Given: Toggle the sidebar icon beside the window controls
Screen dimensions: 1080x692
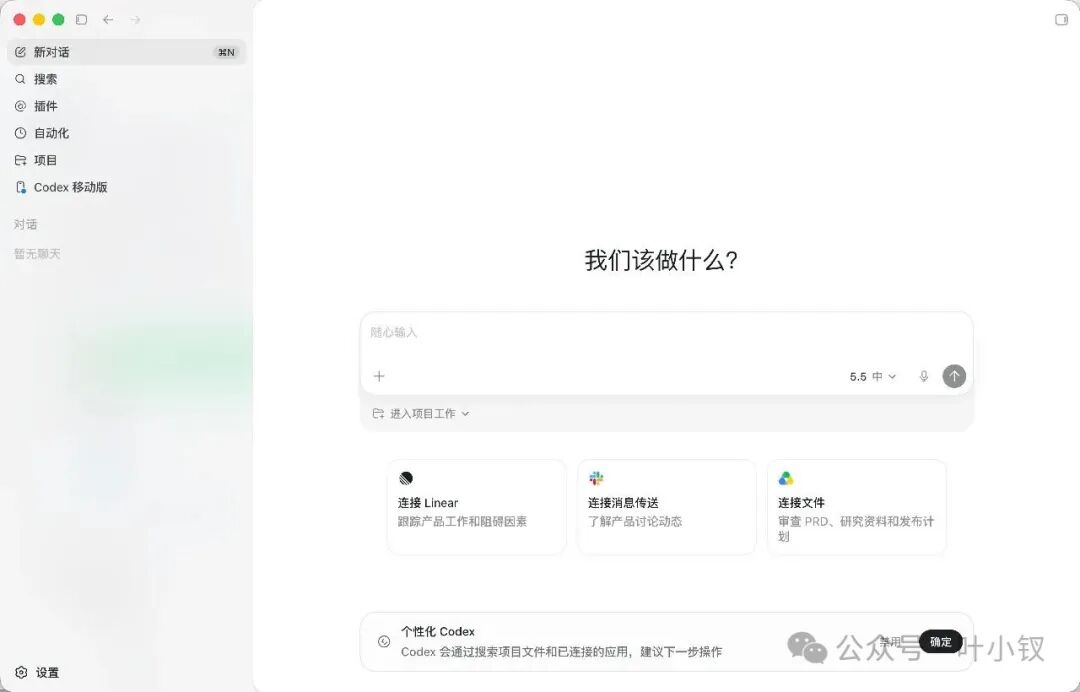Looking at the screenshot, I should coord(81,20).
